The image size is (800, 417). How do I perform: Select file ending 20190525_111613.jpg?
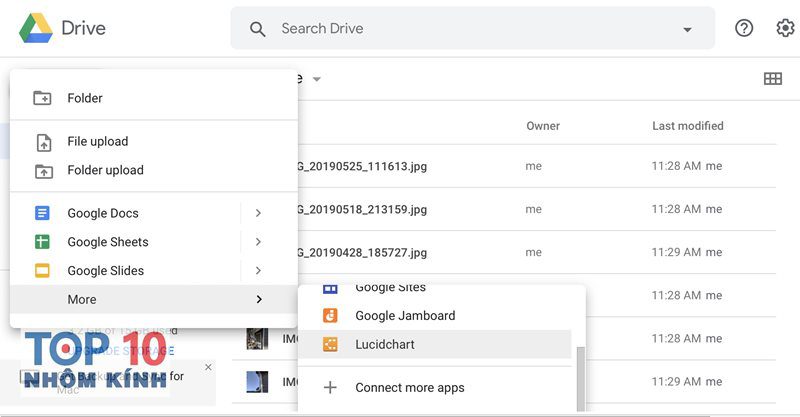tap(362, 166)
